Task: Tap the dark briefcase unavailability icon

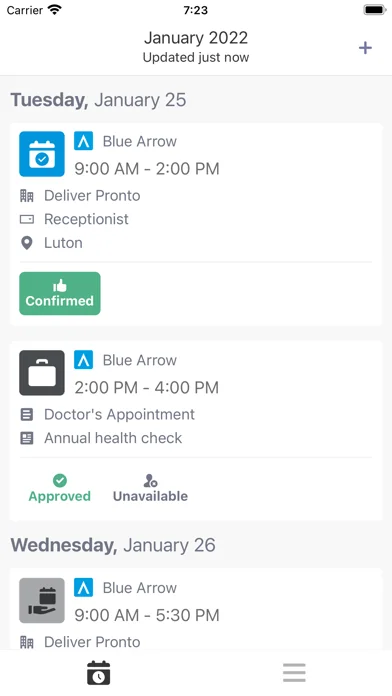Action: click(42, 373)
